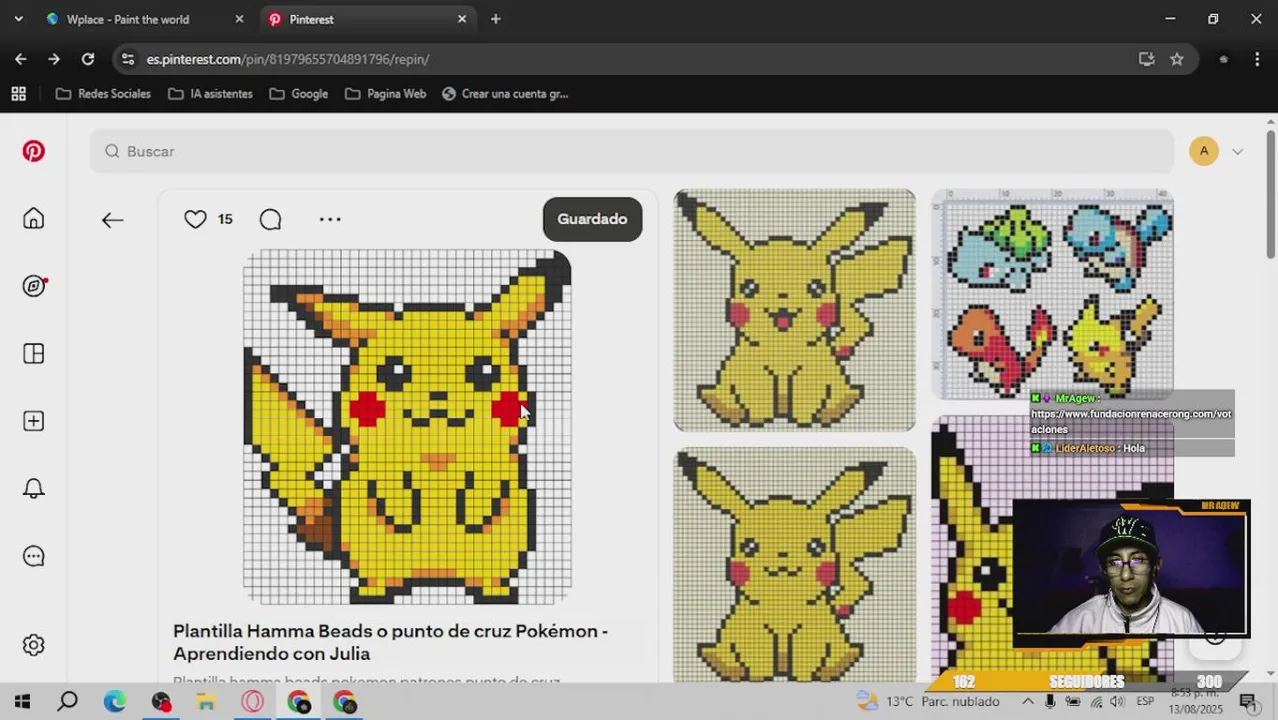Open IA asistentes bookmark folder

tap(211, 94)
